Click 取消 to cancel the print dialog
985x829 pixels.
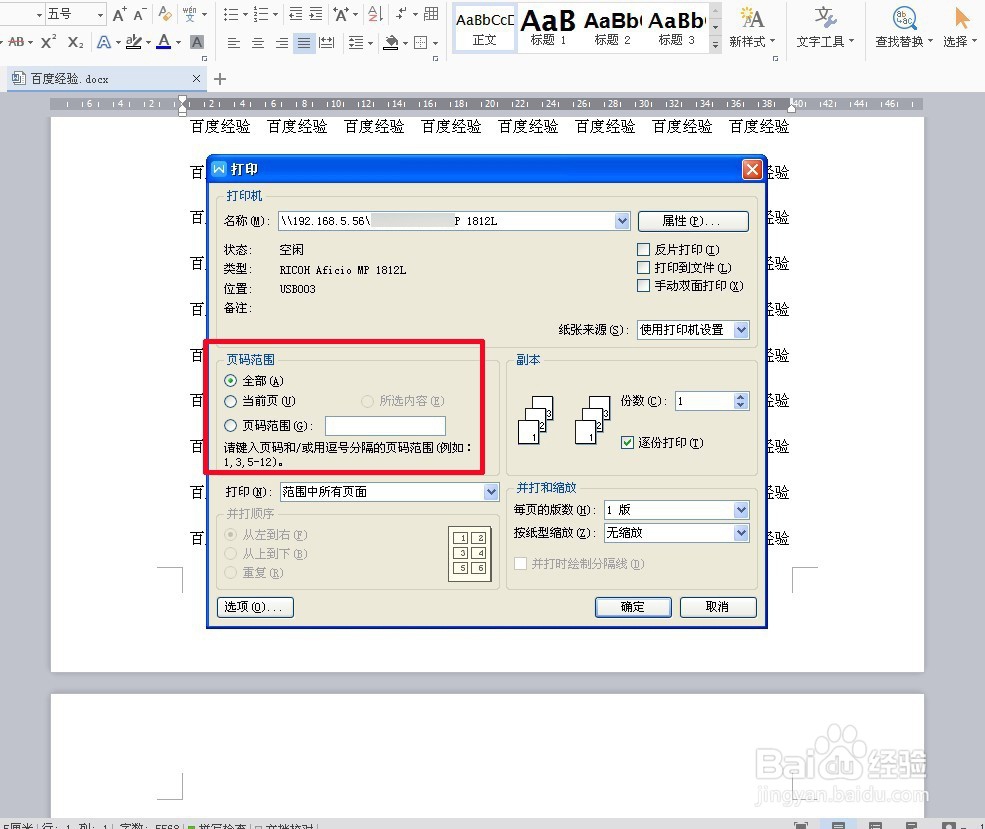click(x=718, y=607)
